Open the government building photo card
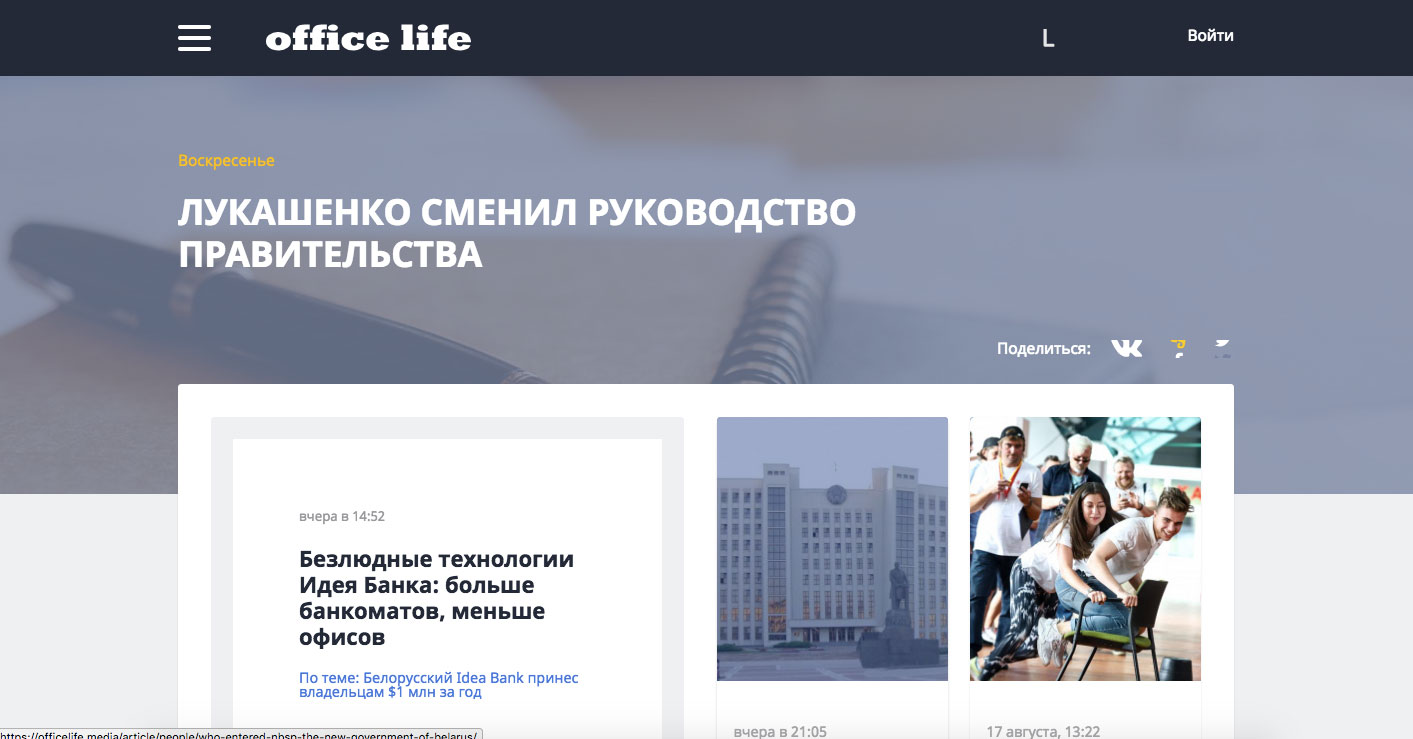The height and width of the screenshot is (739, 1413). click(x=832, y=549)
